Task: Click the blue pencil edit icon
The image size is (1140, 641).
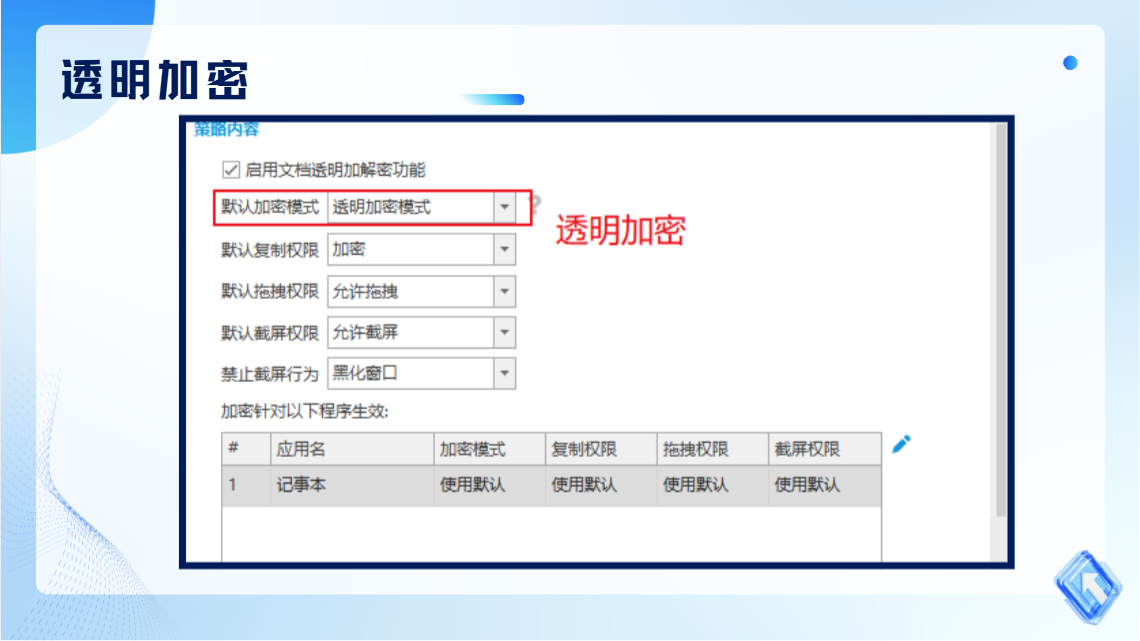Action: 902,444
